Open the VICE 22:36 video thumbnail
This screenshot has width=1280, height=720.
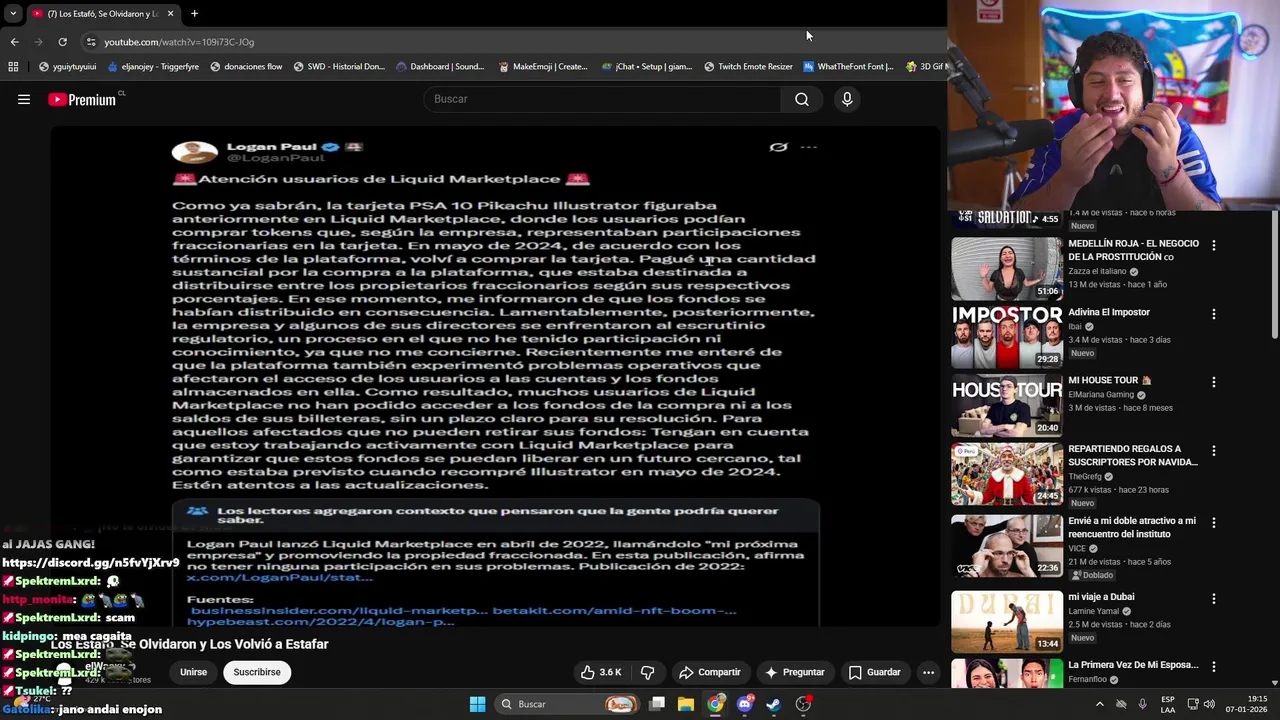[1007, 545]
